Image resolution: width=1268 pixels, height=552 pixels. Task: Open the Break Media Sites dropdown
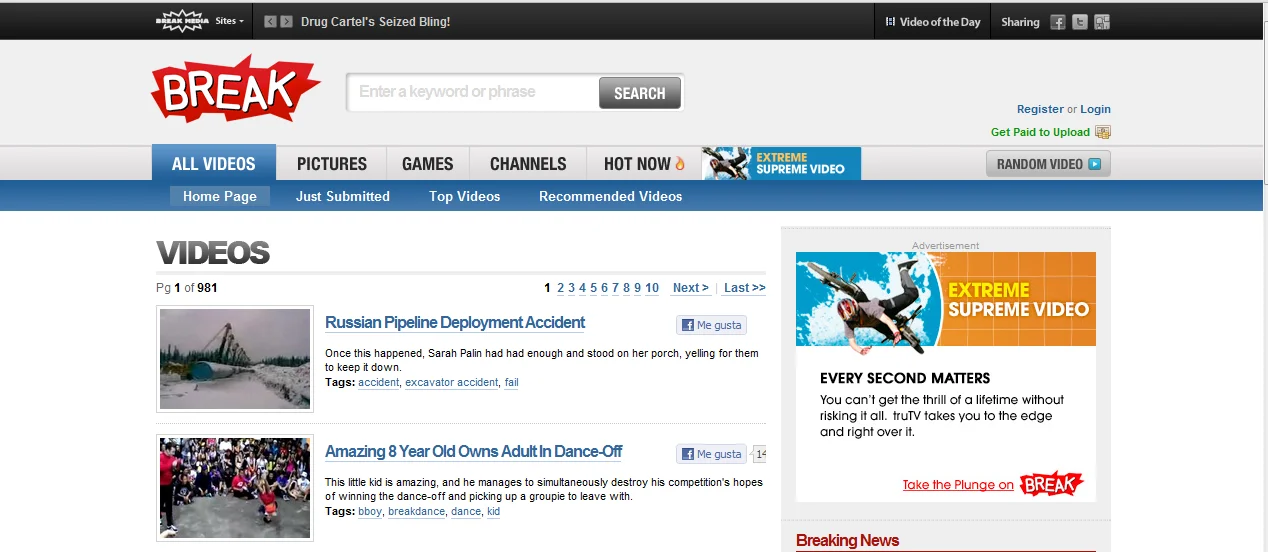[228, 21]
